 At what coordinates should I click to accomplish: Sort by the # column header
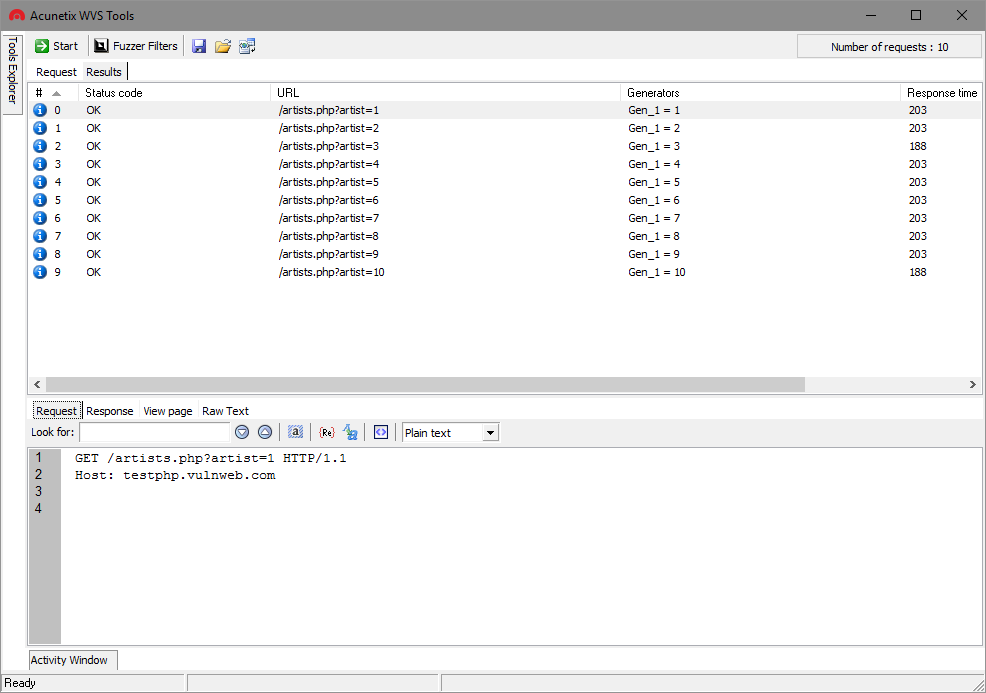53,92
